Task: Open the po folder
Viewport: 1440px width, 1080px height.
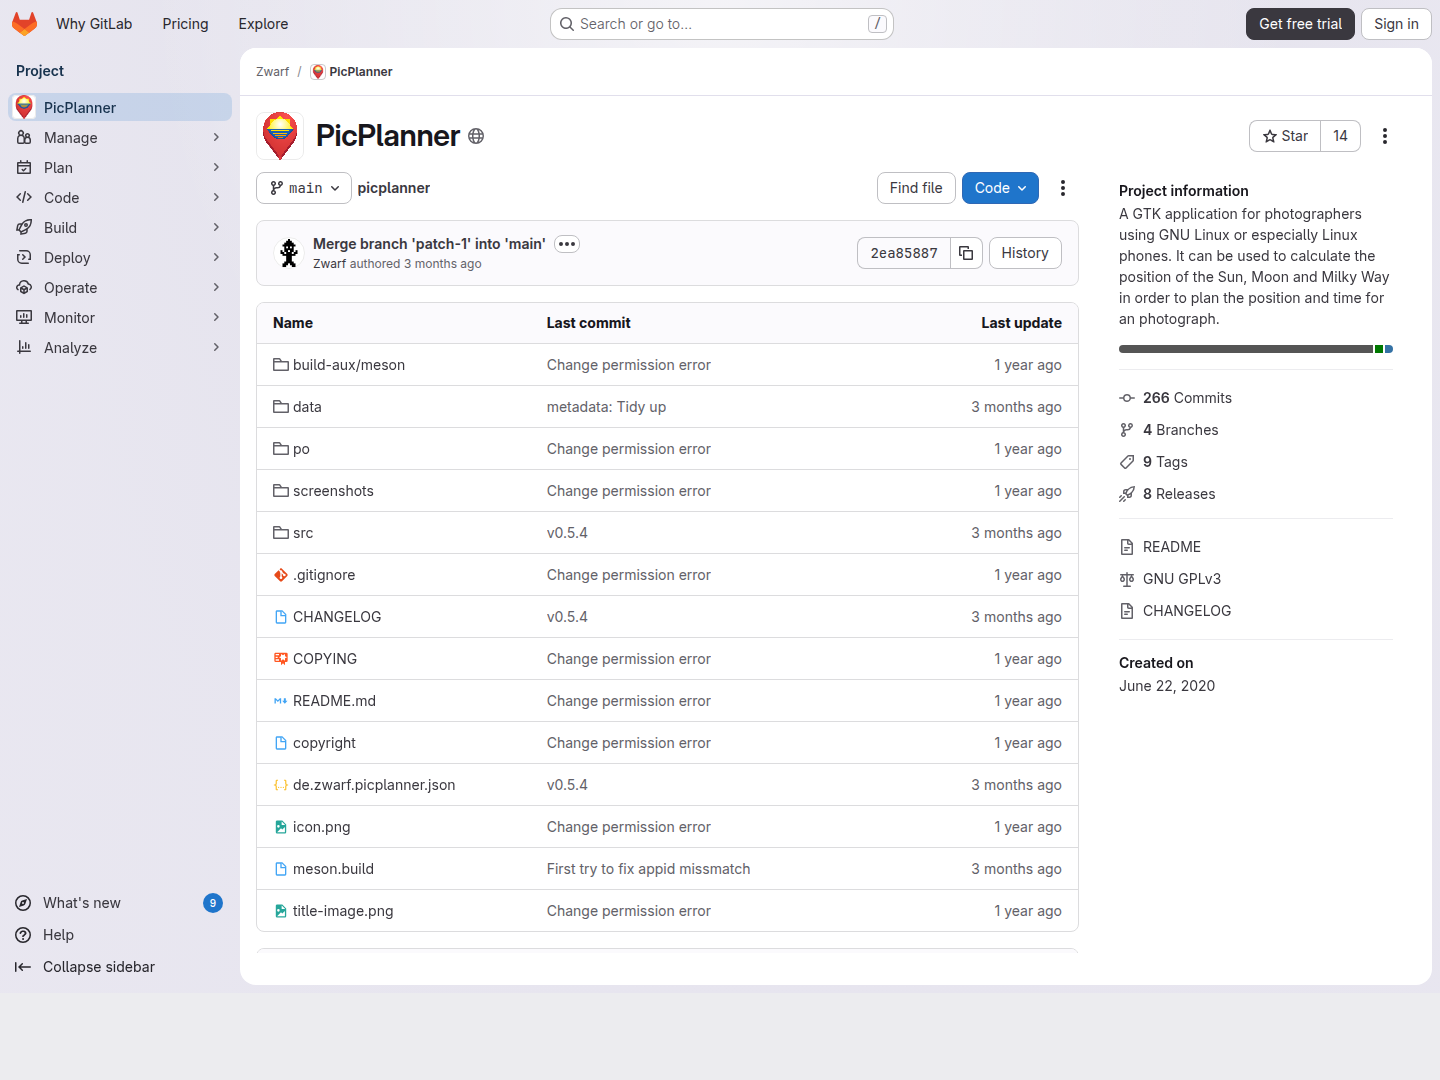Action: pos(301,449)
